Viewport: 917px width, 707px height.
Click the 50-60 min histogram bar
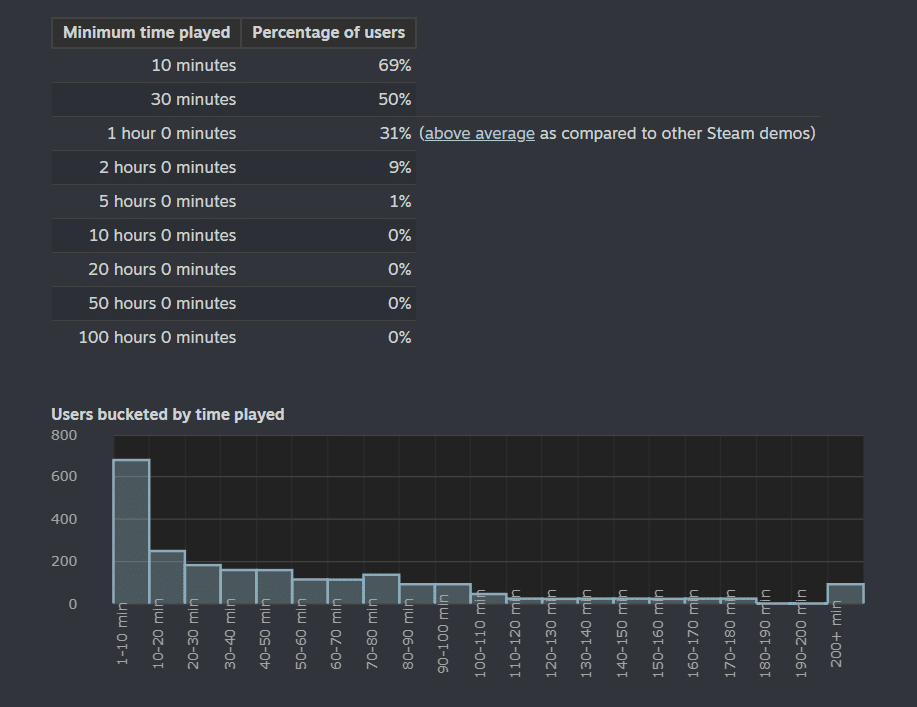point(310,591)
